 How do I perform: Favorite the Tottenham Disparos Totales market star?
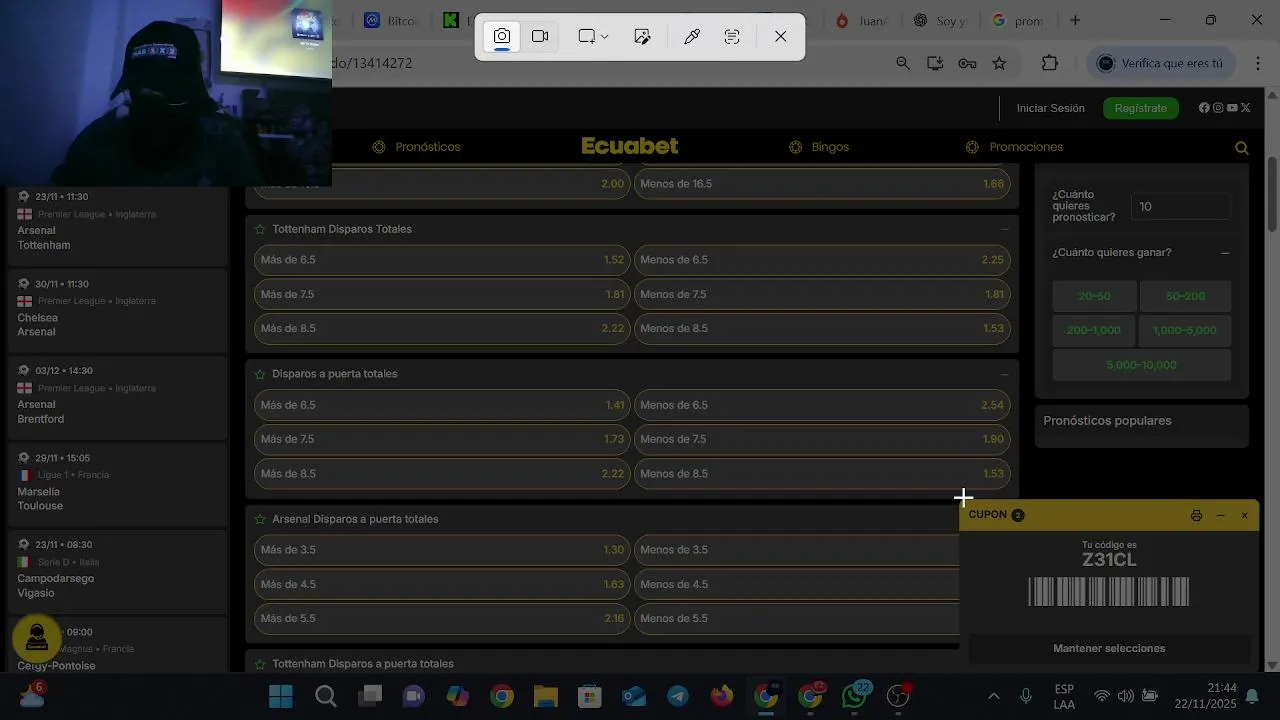tap(260, 229)
